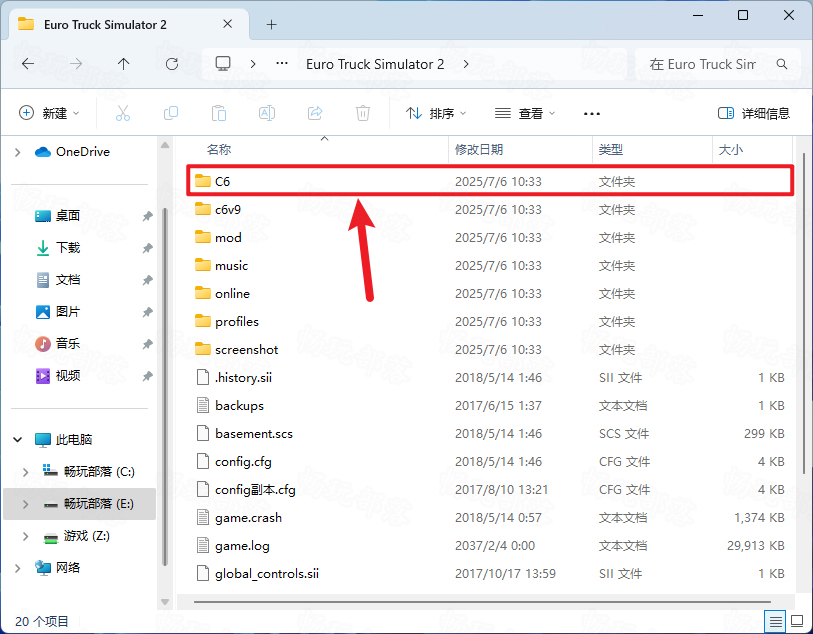The image size is (813, 634).
Task: Expand chevron after This PC icon
Action: tap(253, 64)
